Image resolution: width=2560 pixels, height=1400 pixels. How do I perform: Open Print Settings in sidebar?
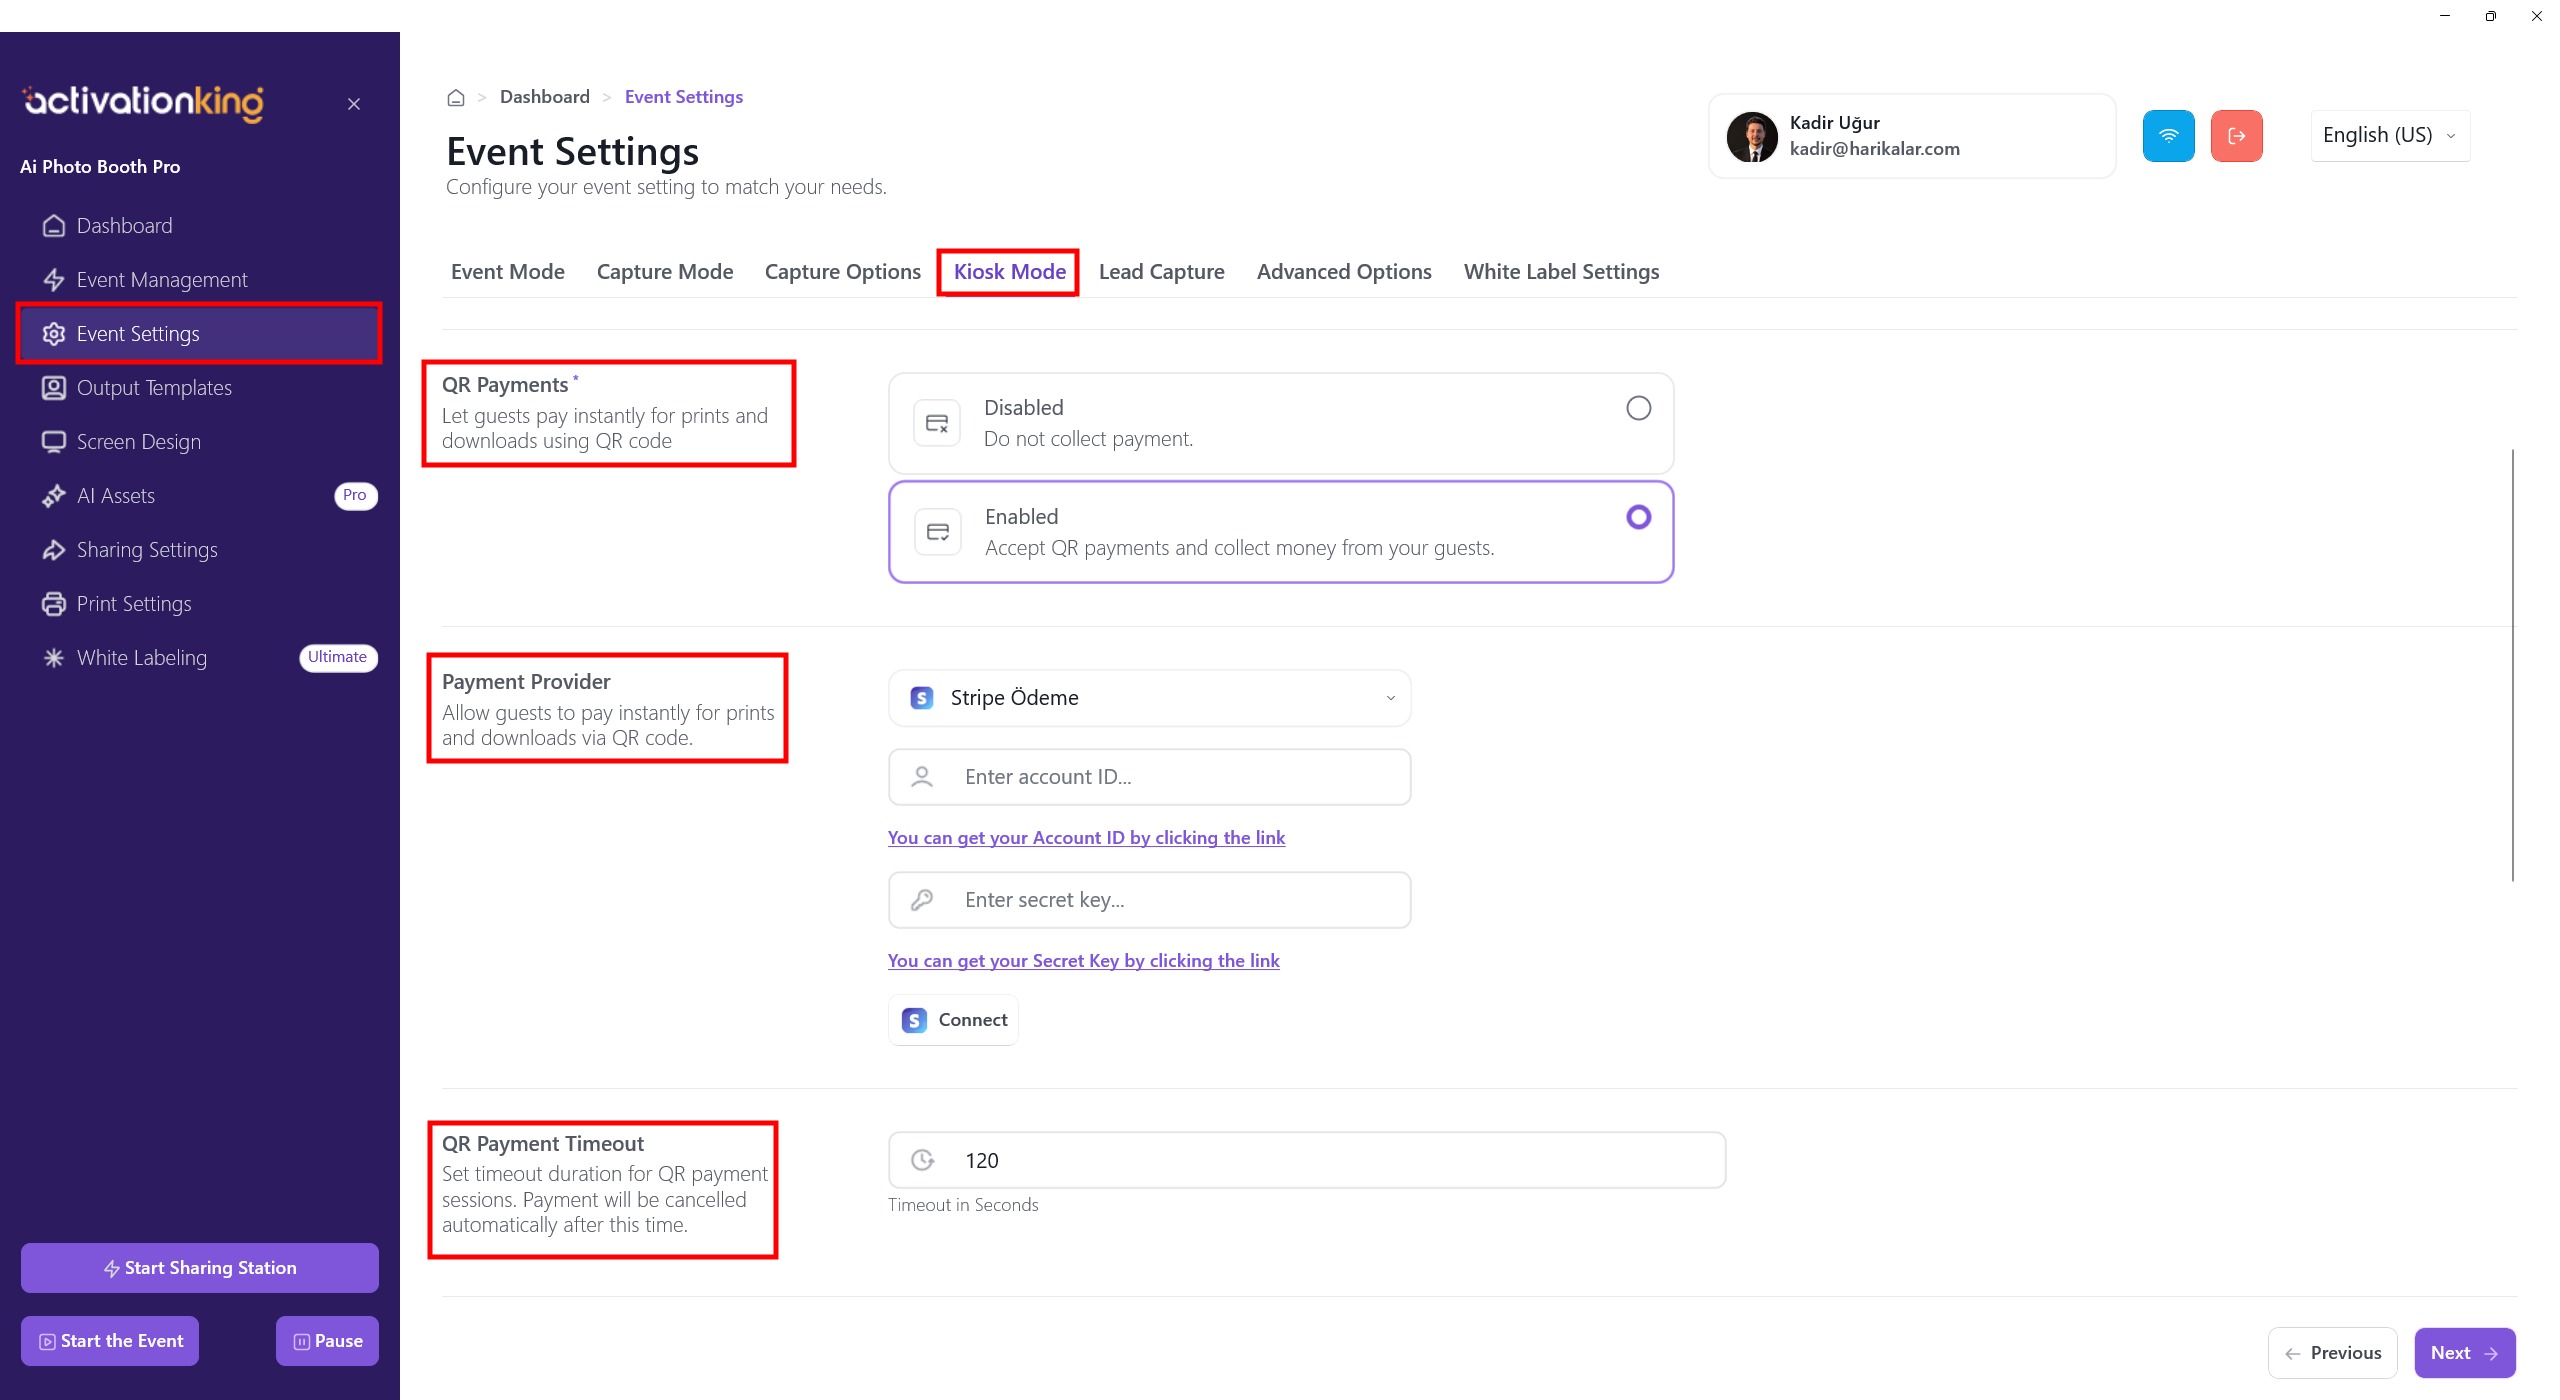(134, 604)
